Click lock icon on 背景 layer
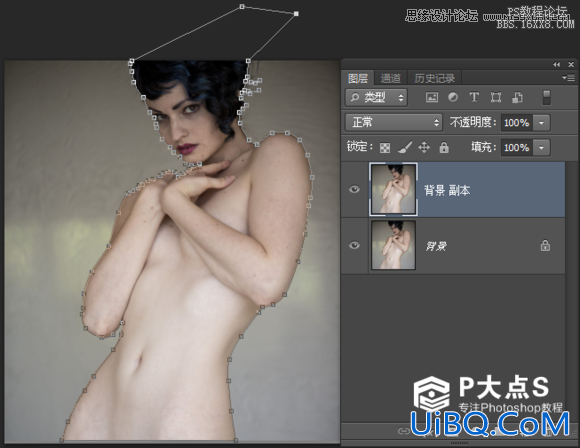This screenshot has height=448, width=580. pos(545,246)
